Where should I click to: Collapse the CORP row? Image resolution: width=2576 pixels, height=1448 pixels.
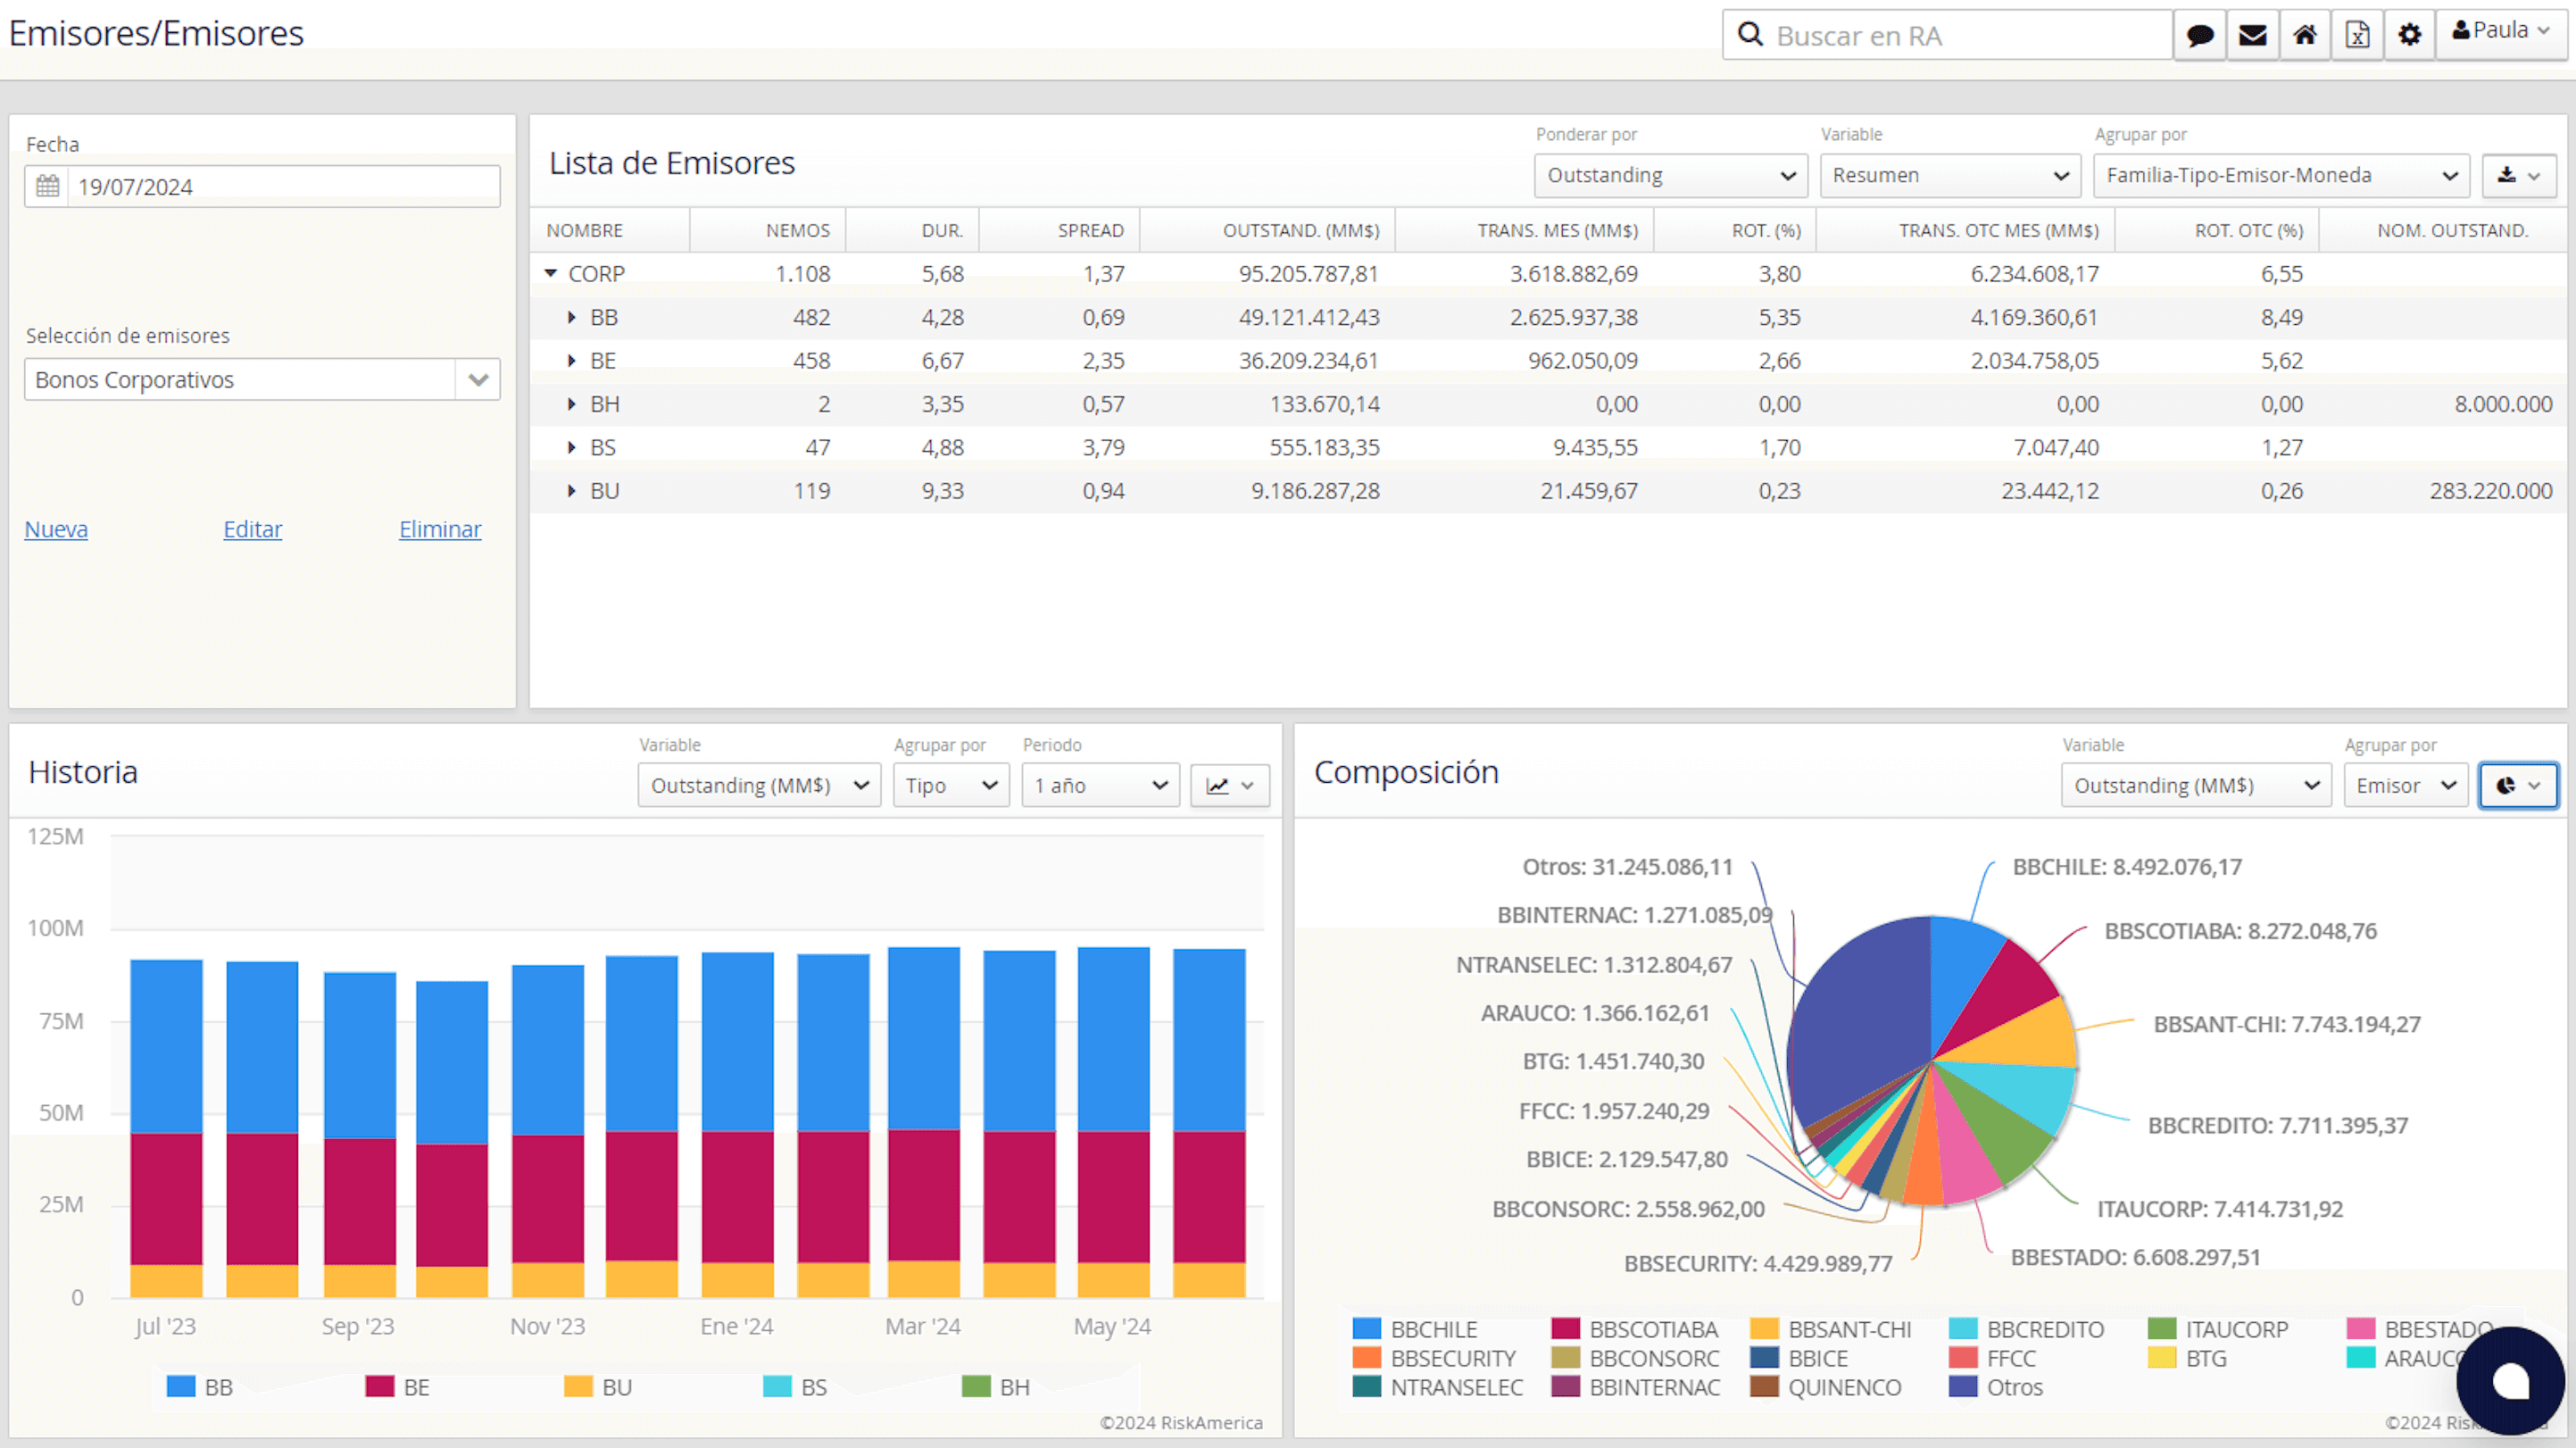(551, 273)
